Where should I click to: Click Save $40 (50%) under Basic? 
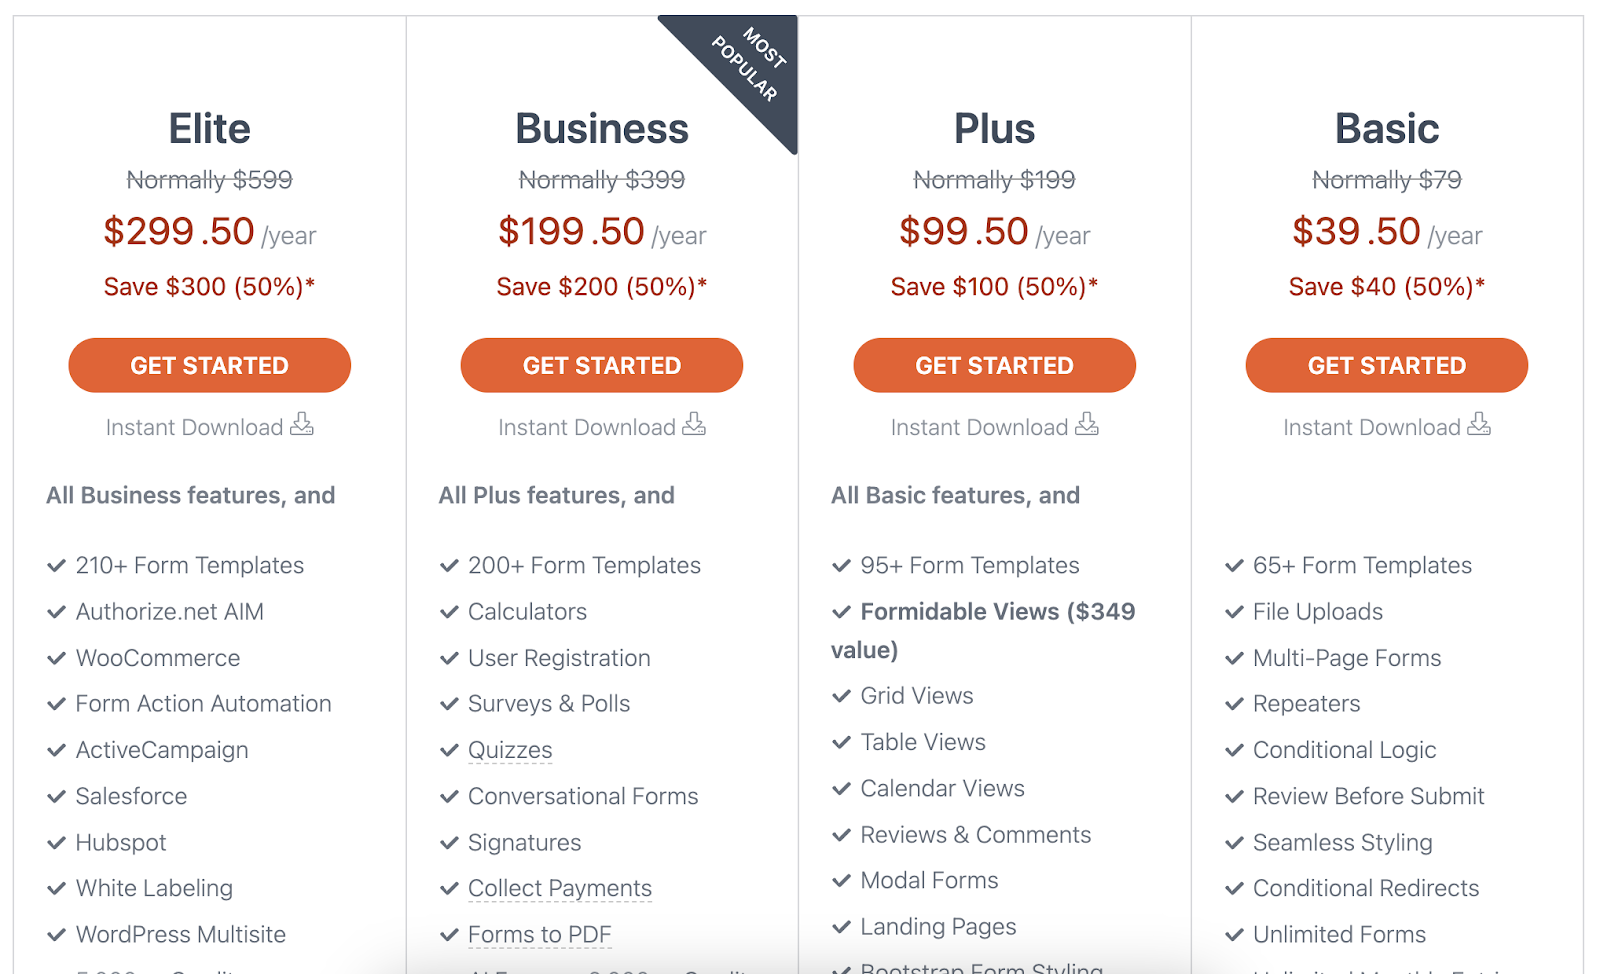[x=1387, y=287]
